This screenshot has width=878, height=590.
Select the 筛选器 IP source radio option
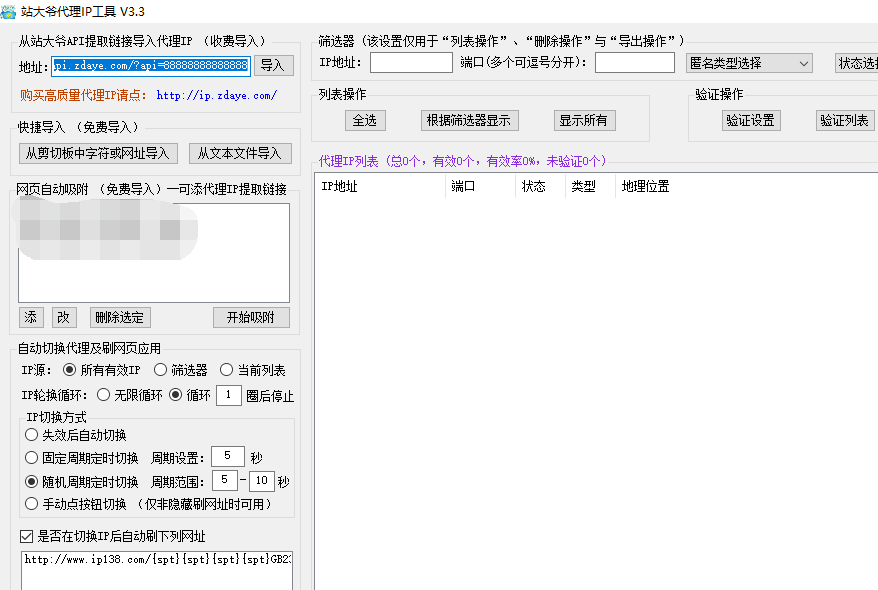tap(160, 369)
